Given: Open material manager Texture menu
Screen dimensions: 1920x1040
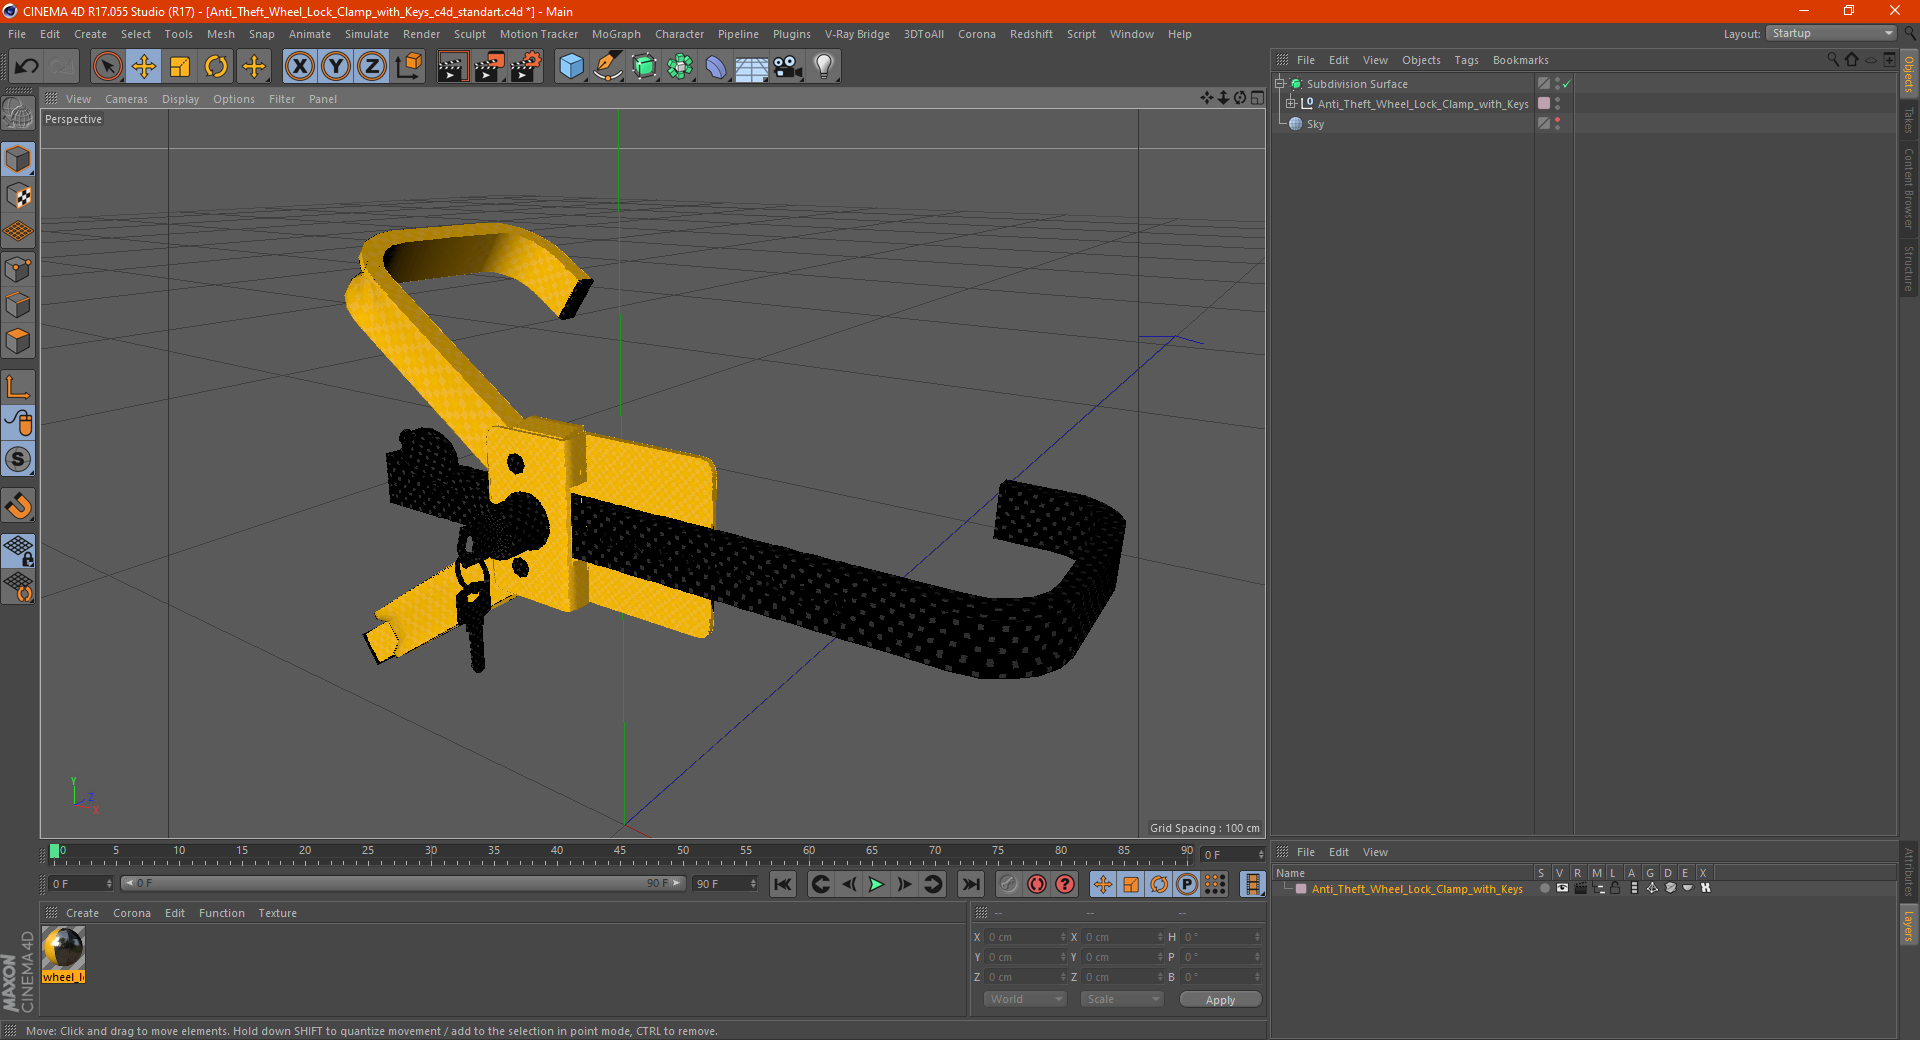Looking at the screenshot, I should 277,913.
